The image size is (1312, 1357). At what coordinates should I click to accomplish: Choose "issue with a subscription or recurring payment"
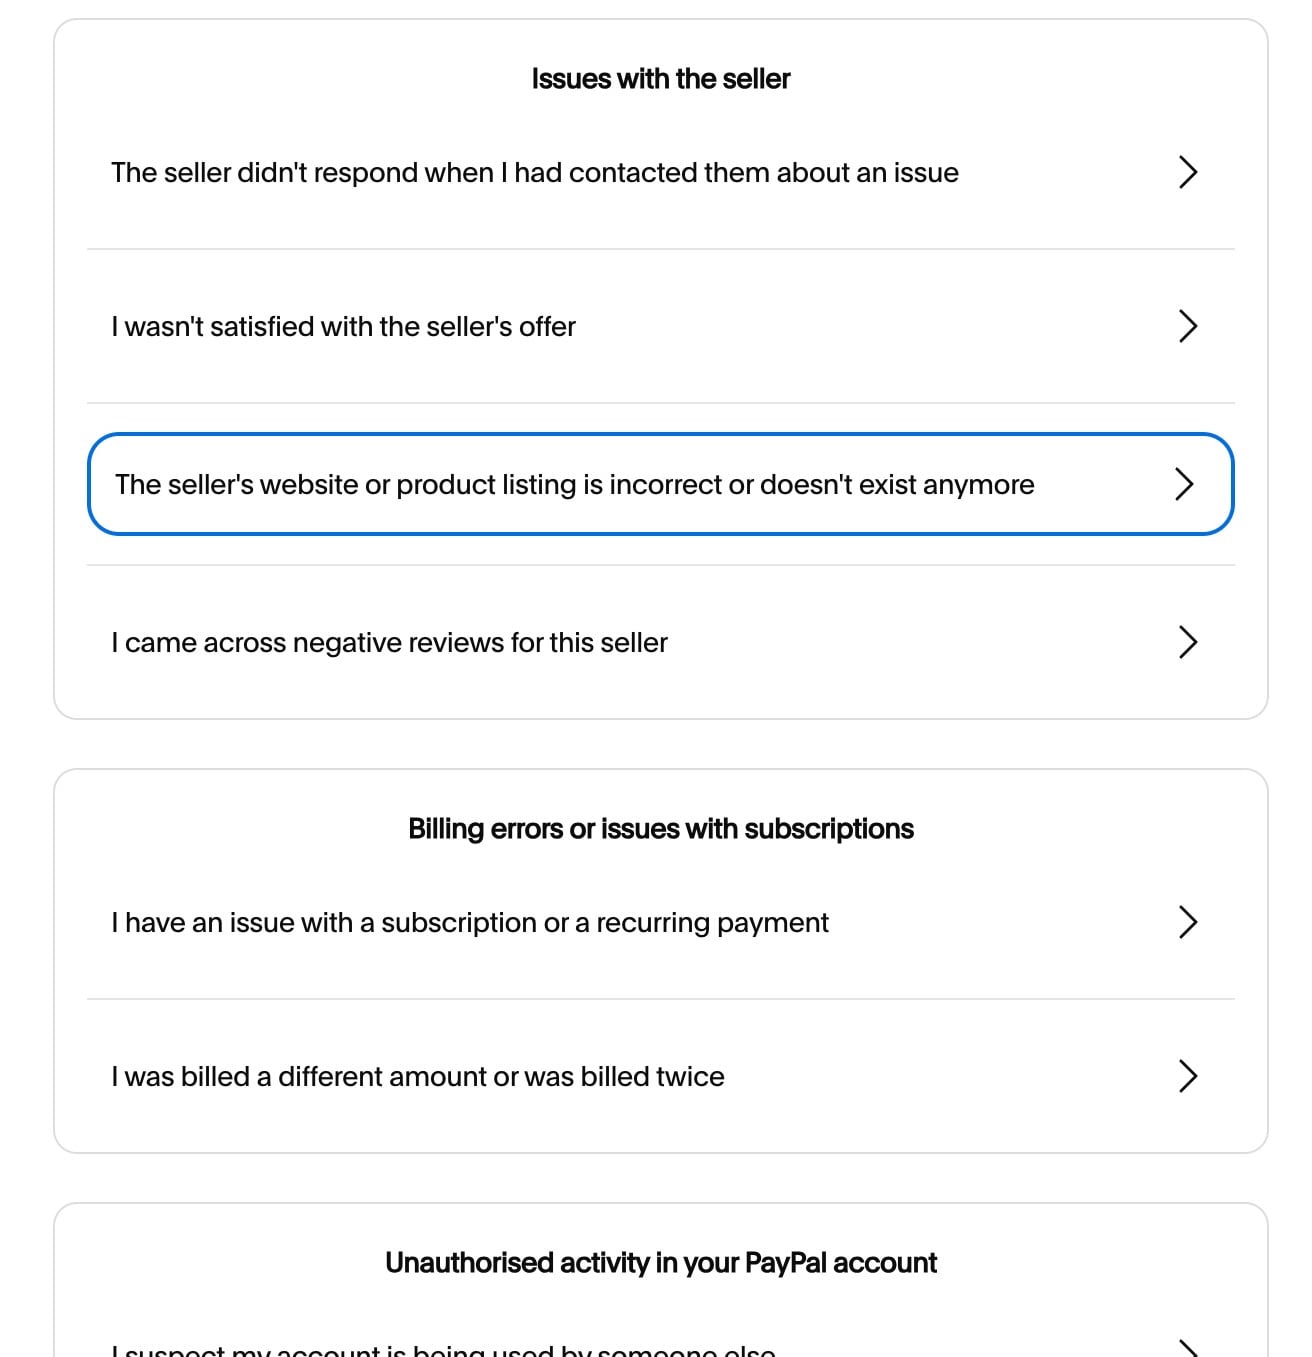470,923
